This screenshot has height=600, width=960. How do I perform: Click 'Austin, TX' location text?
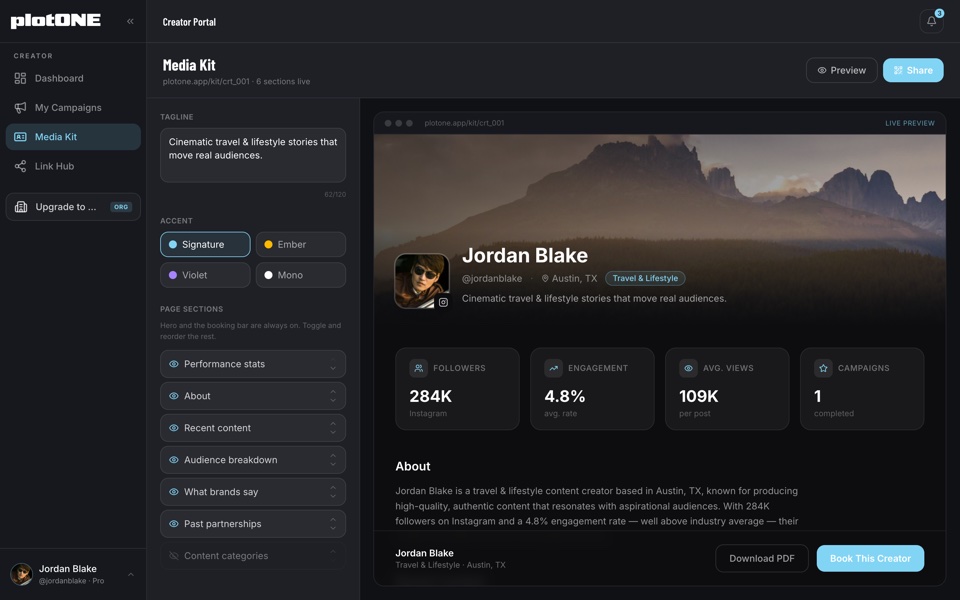tap(574, 279)
